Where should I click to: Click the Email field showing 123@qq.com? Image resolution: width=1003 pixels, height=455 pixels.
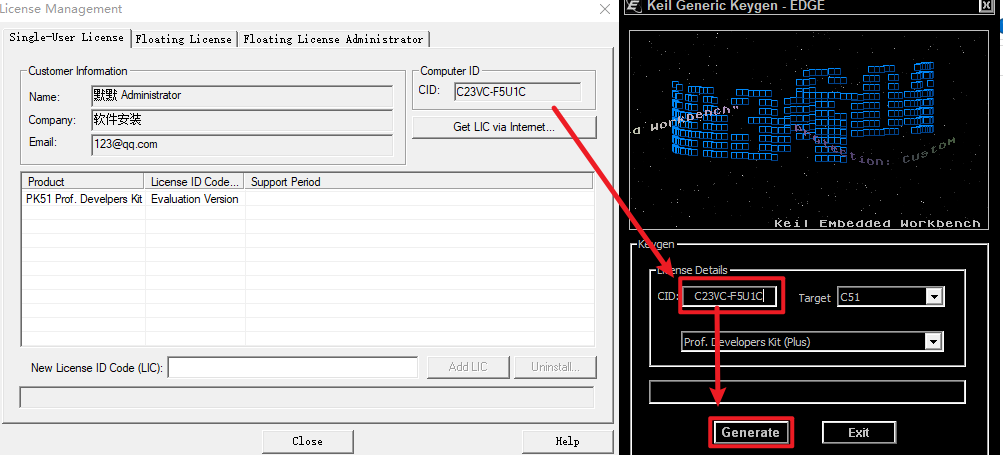[x=242, y=145]
